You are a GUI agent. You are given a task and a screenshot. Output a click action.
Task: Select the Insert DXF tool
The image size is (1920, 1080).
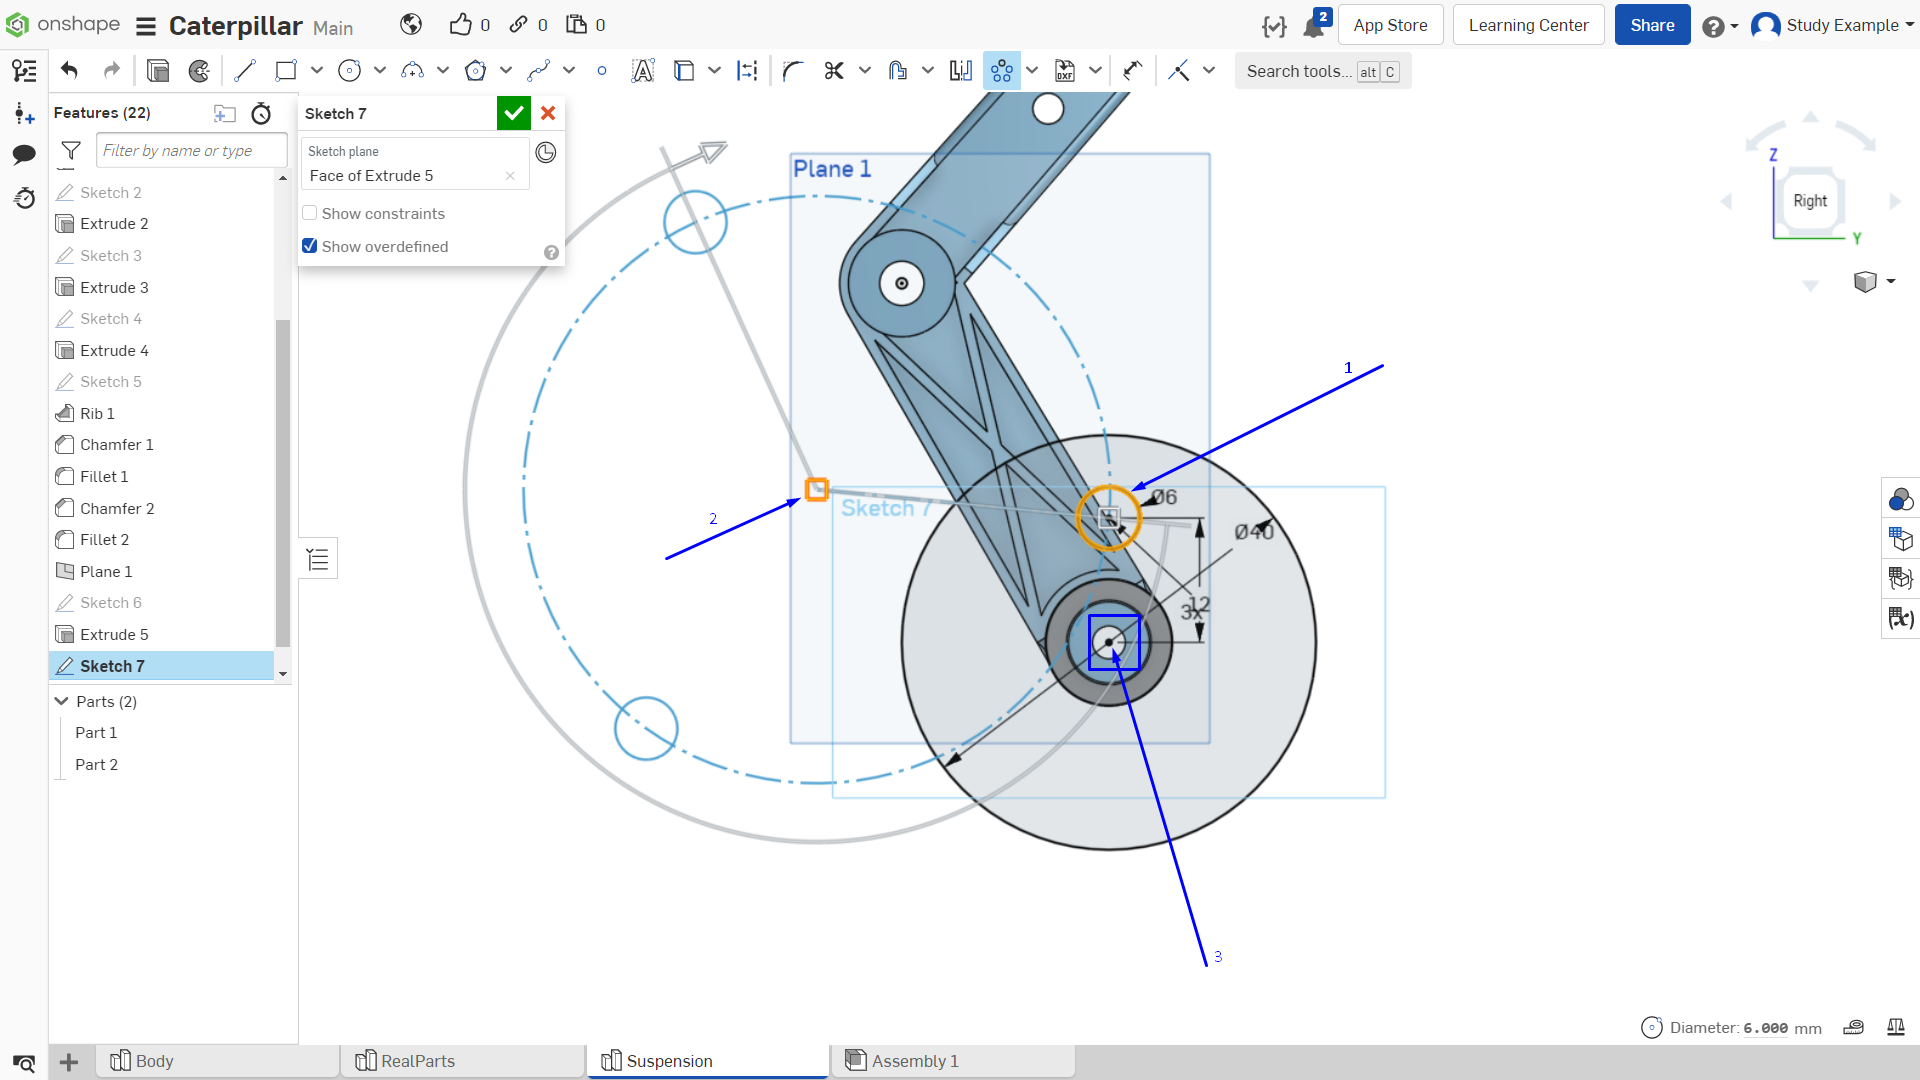(x=1065, y=71)
